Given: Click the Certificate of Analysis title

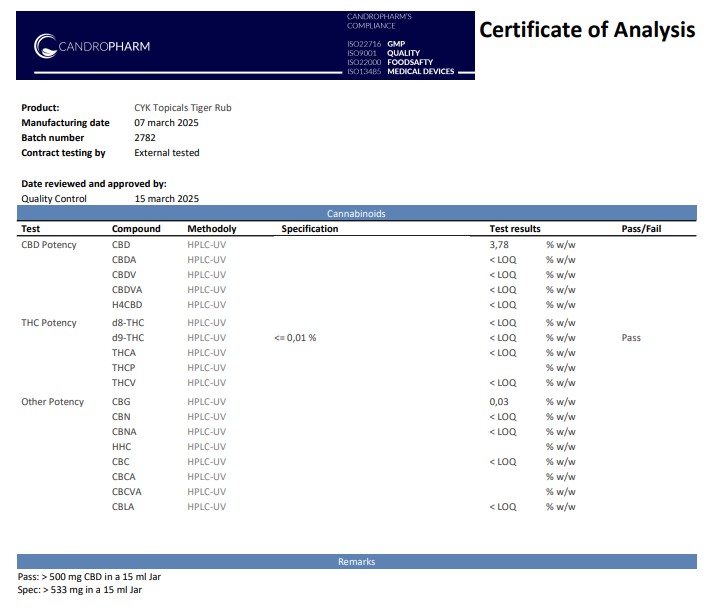Looking at the screenshot, I should [x=587, y=30].
